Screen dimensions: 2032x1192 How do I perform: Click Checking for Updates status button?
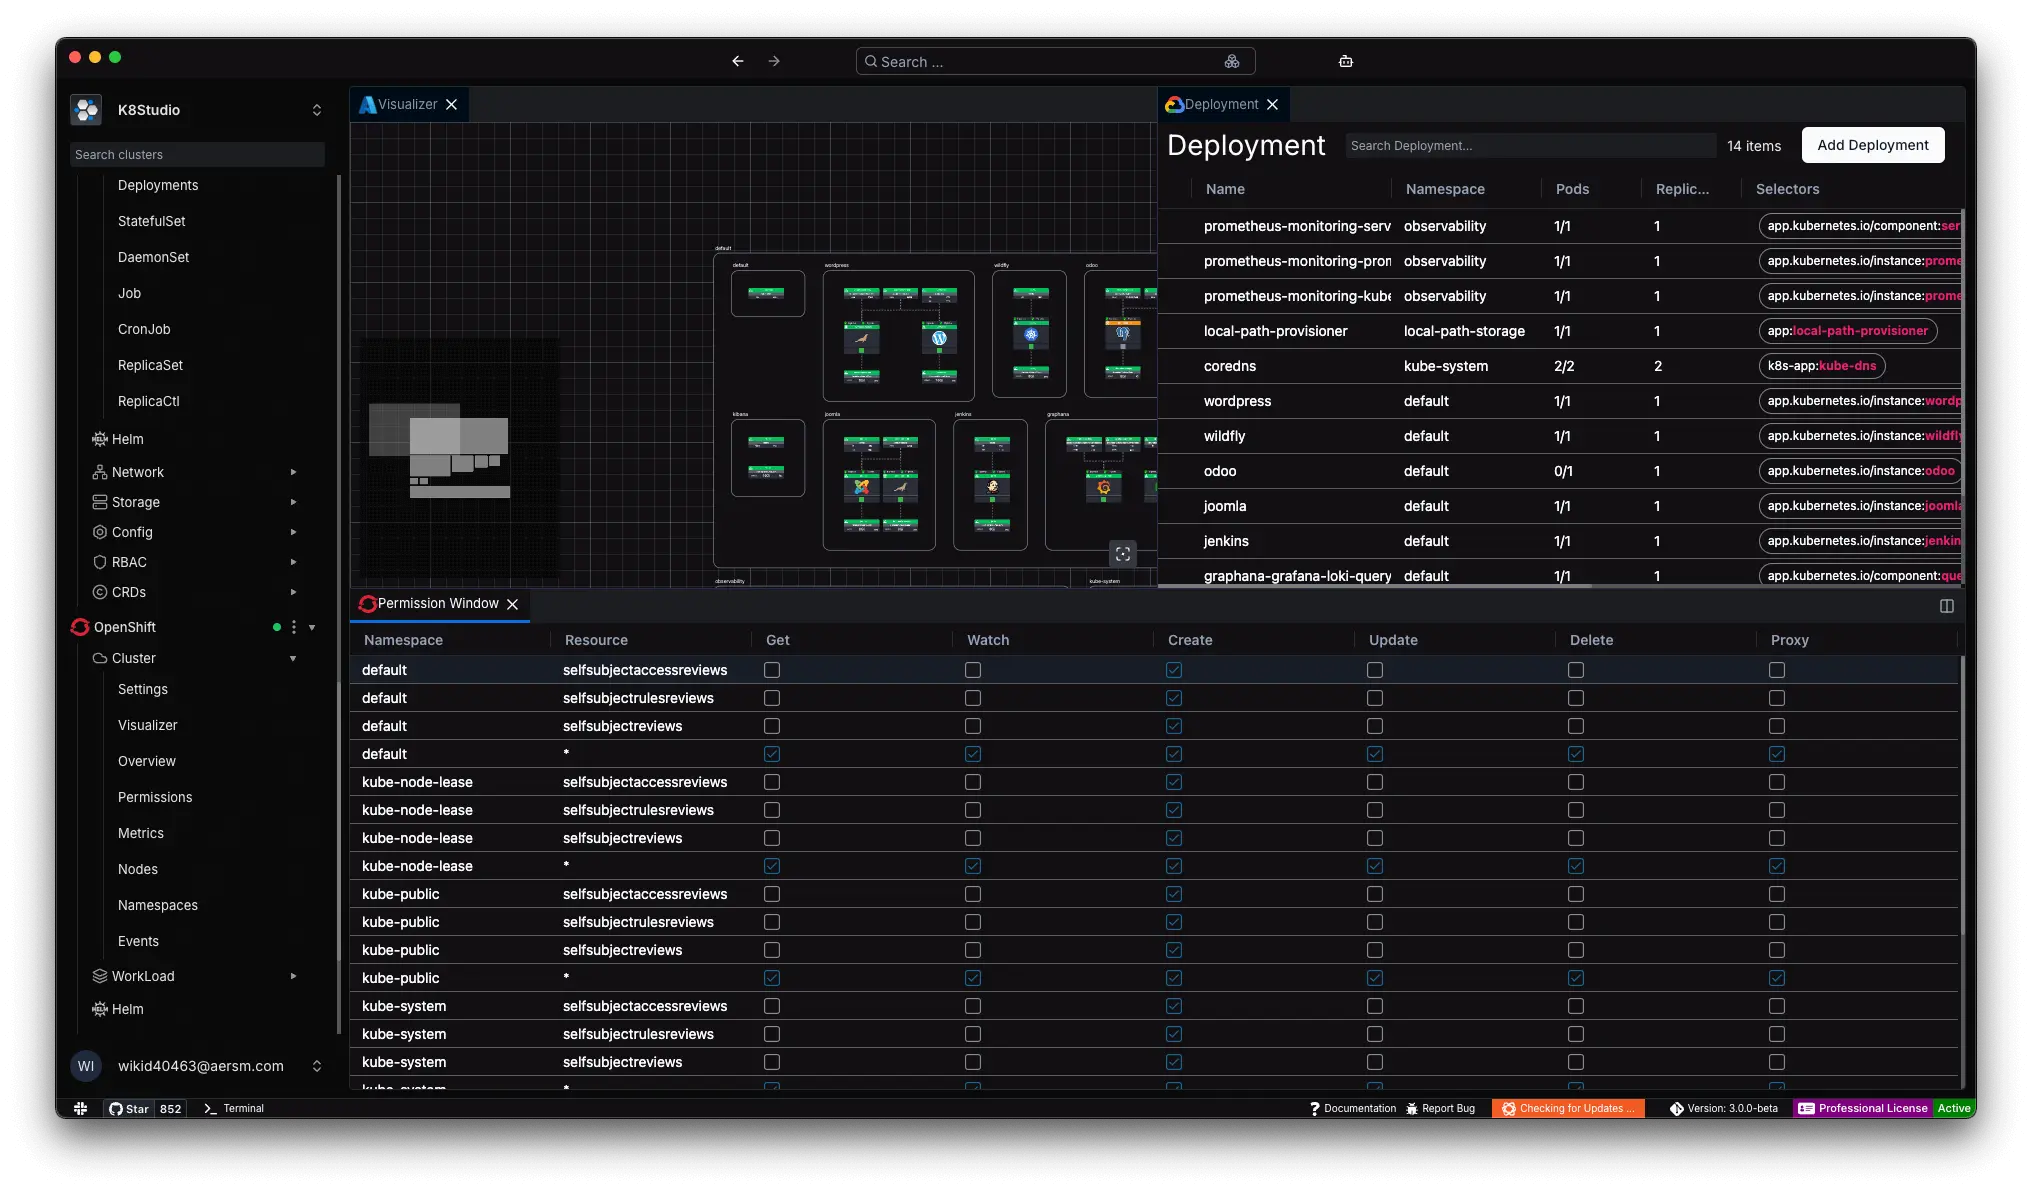coord(1568,1108)
